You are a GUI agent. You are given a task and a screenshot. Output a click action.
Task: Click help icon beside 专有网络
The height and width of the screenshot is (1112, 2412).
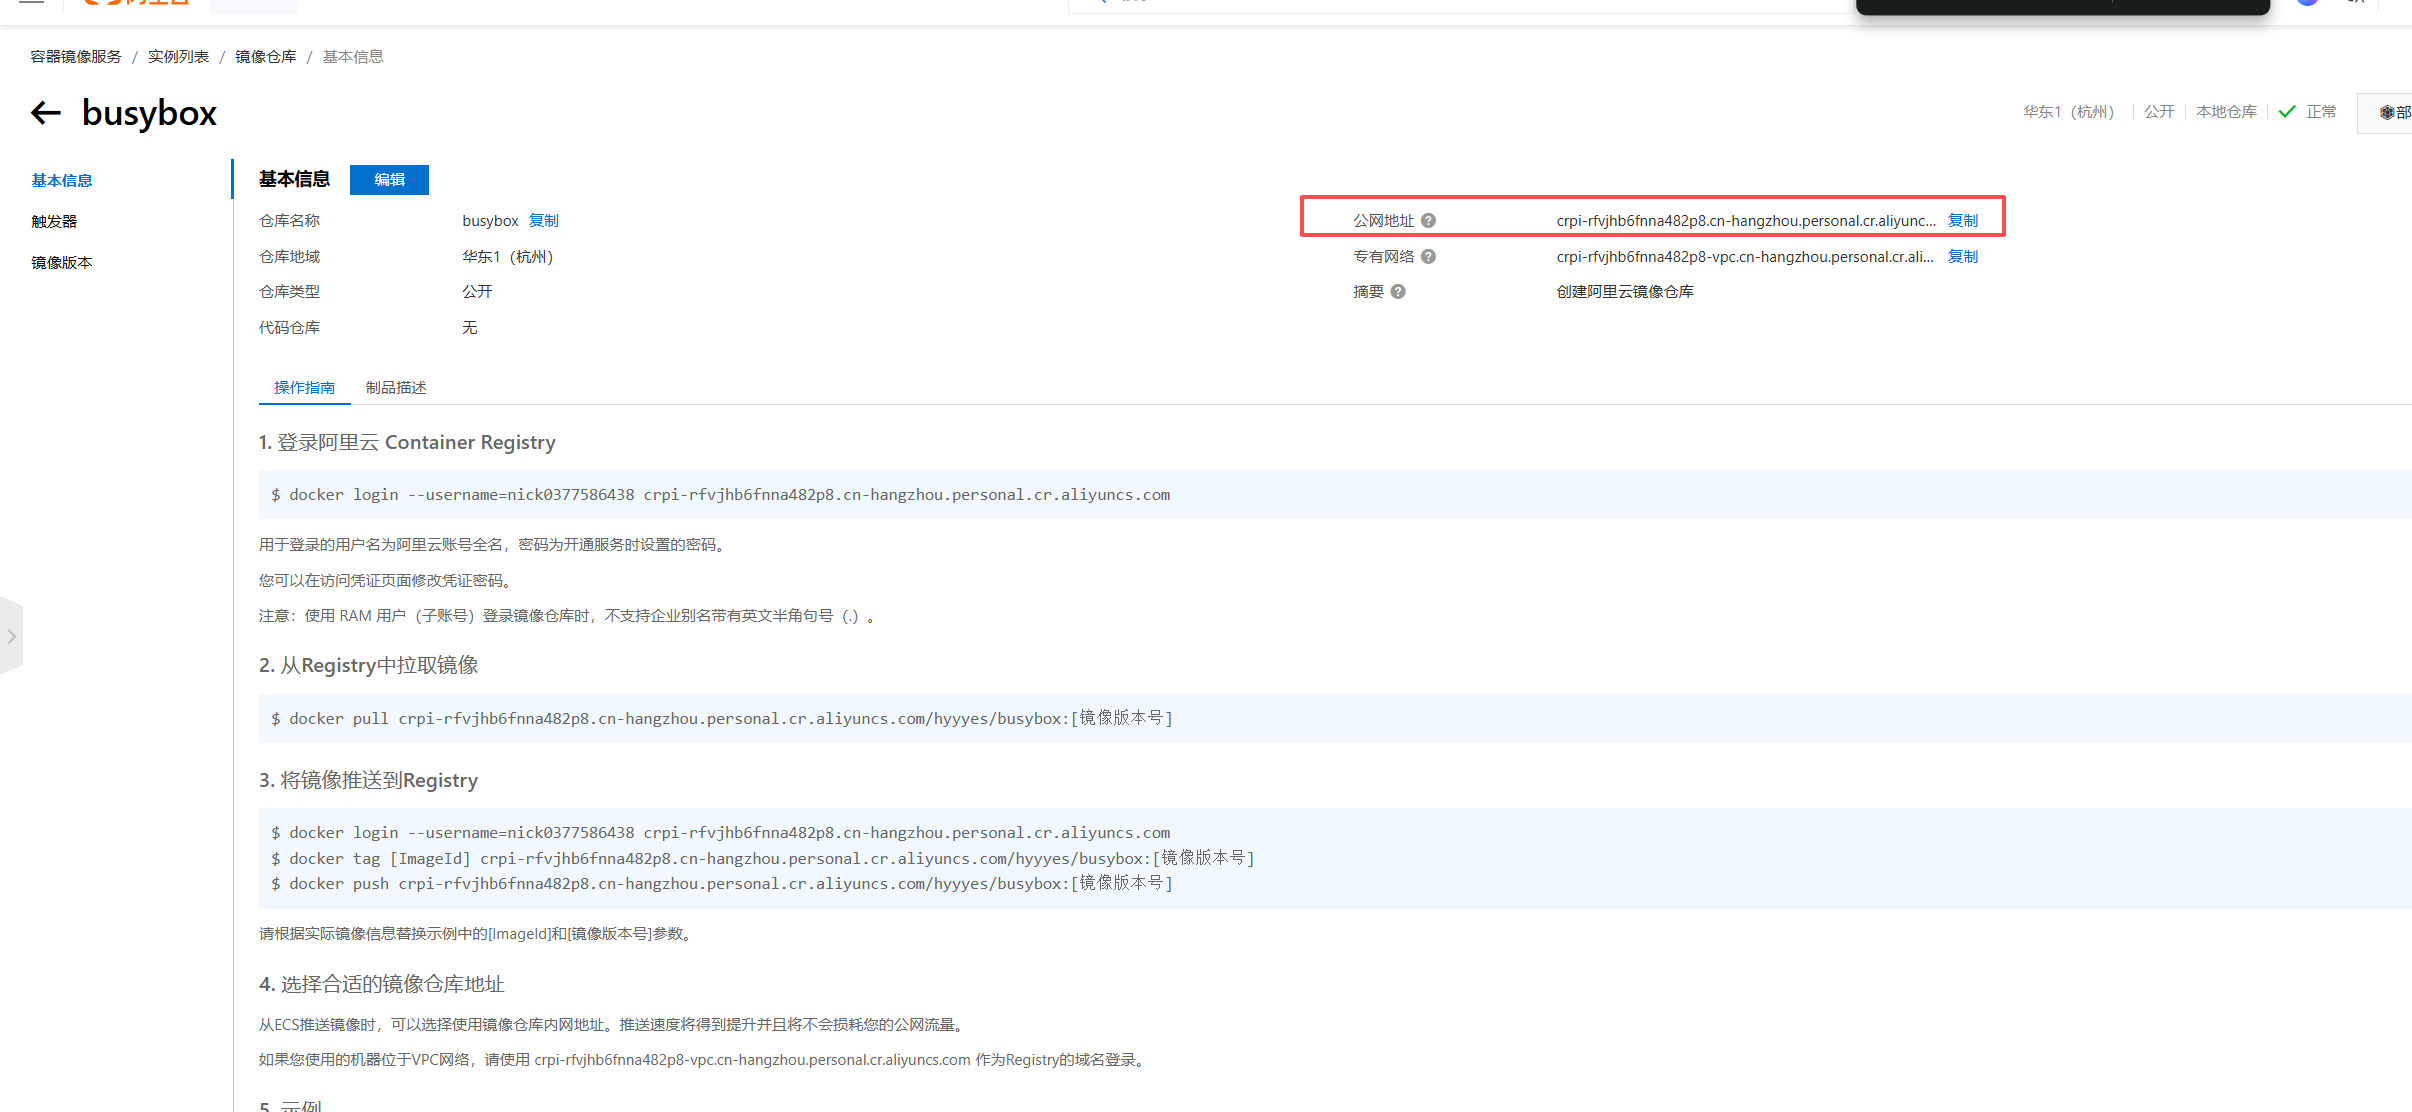[1428, 257]
